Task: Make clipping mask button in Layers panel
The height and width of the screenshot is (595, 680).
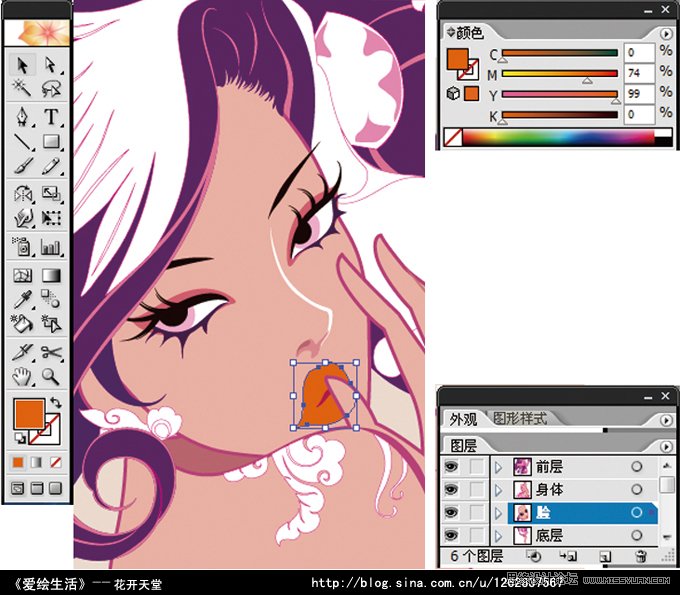Action: click(x=534, y=556)
